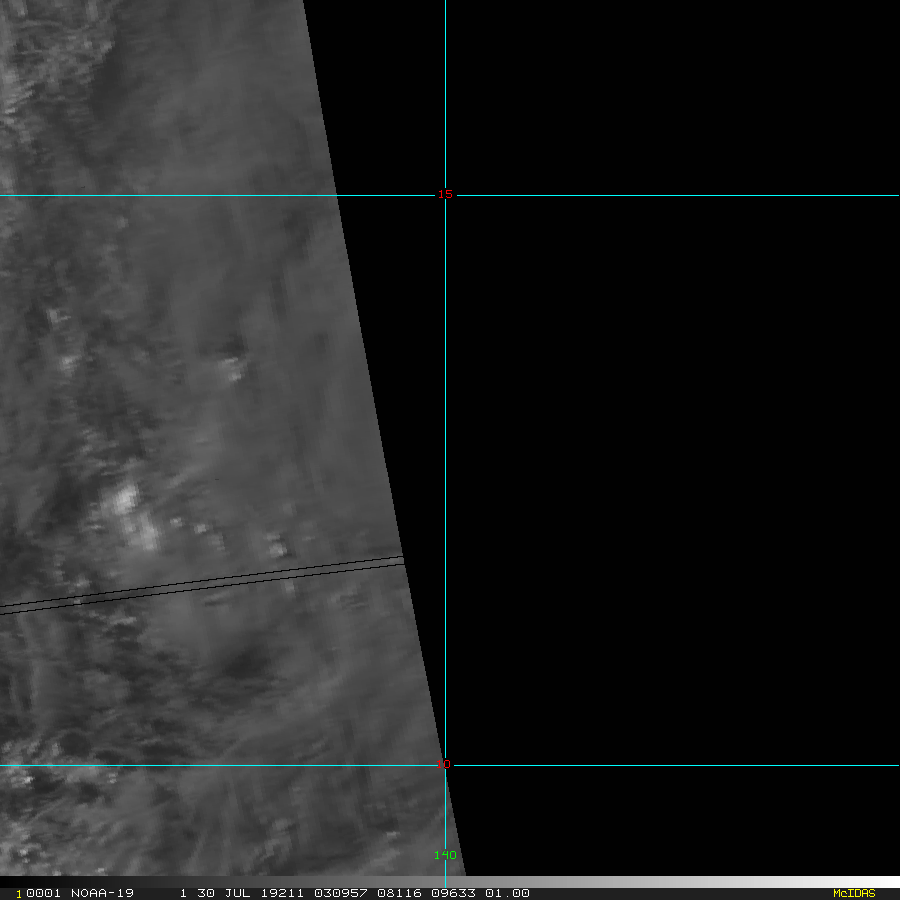Click the double black scan-line artifact
Viewport: 900px width, 900px height.
coord(201,584)
